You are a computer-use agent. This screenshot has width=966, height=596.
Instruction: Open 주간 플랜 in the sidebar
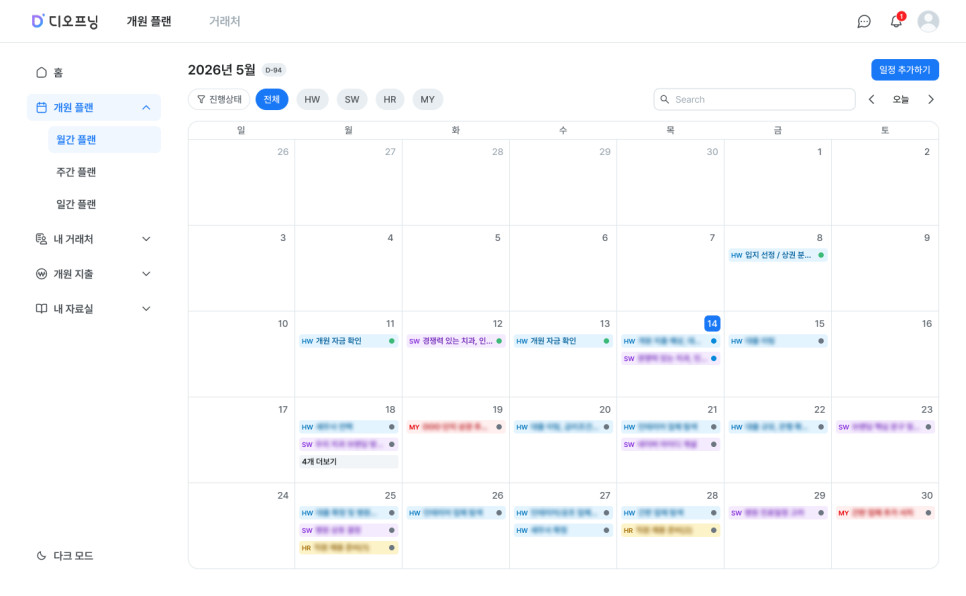pyautogui.click(x=76, y=172)
